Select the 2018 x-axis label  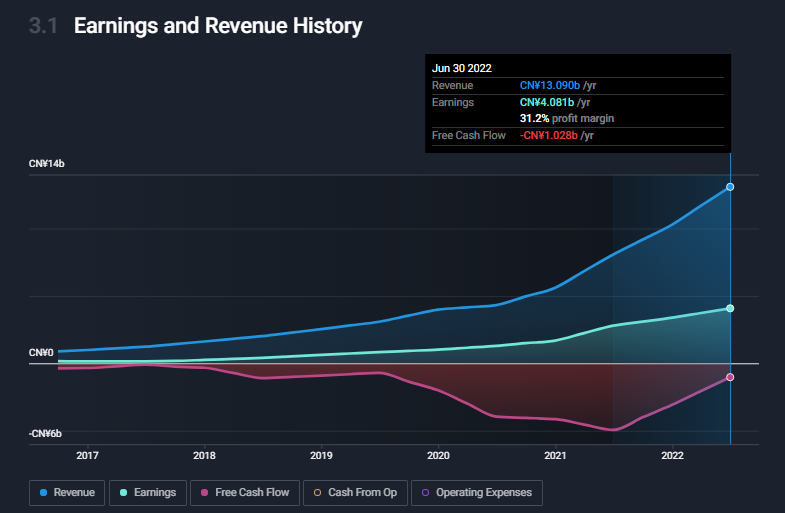[204, 455]
